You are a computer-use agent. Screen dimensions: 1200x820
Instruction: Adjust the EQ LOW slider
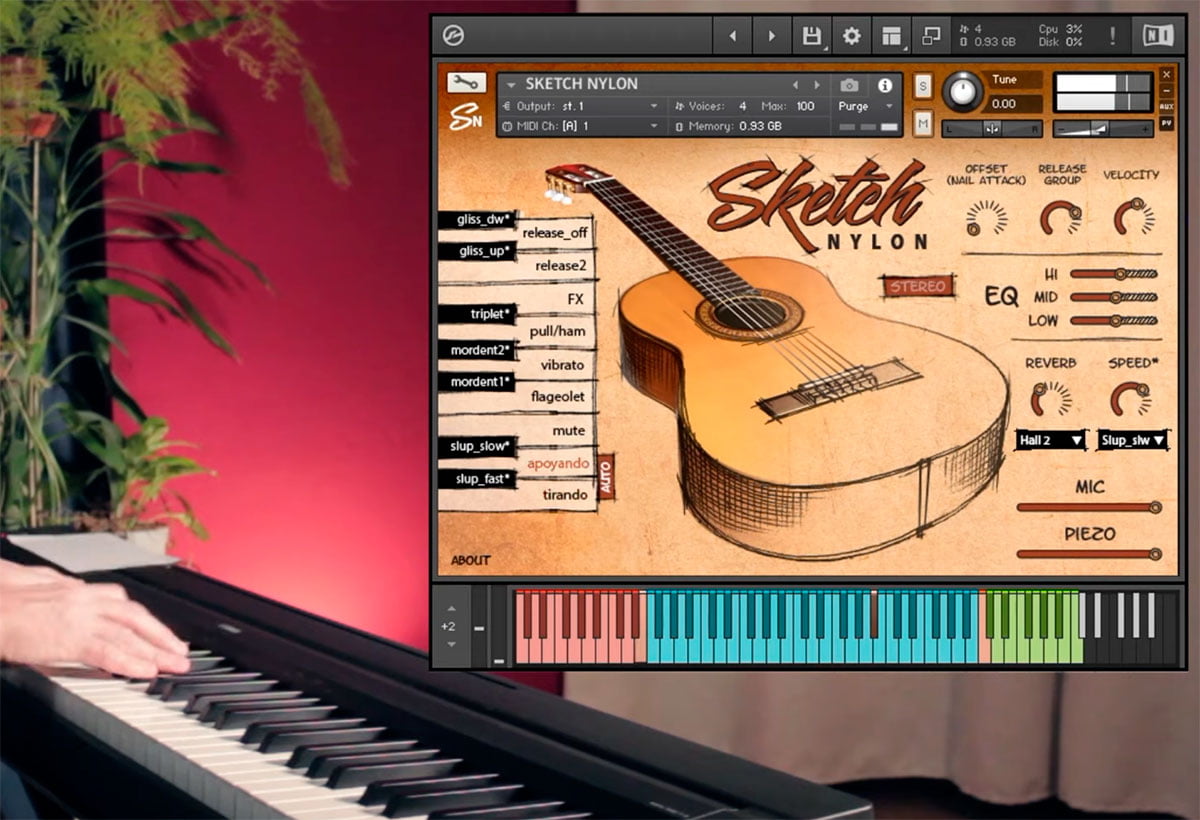pyautogui.click(x=1114, y=321)
